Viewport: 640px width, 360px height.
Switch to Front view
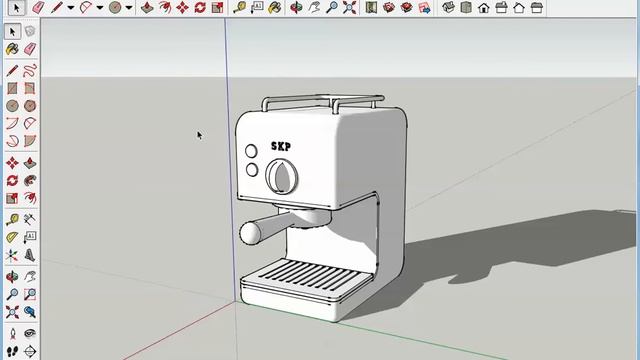click(x=484, y=7)
